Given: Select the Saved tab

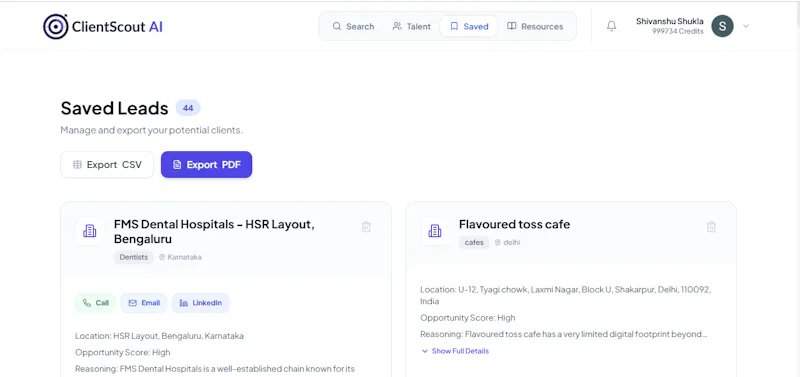Looking at the screenshot, I should (469, 27).
